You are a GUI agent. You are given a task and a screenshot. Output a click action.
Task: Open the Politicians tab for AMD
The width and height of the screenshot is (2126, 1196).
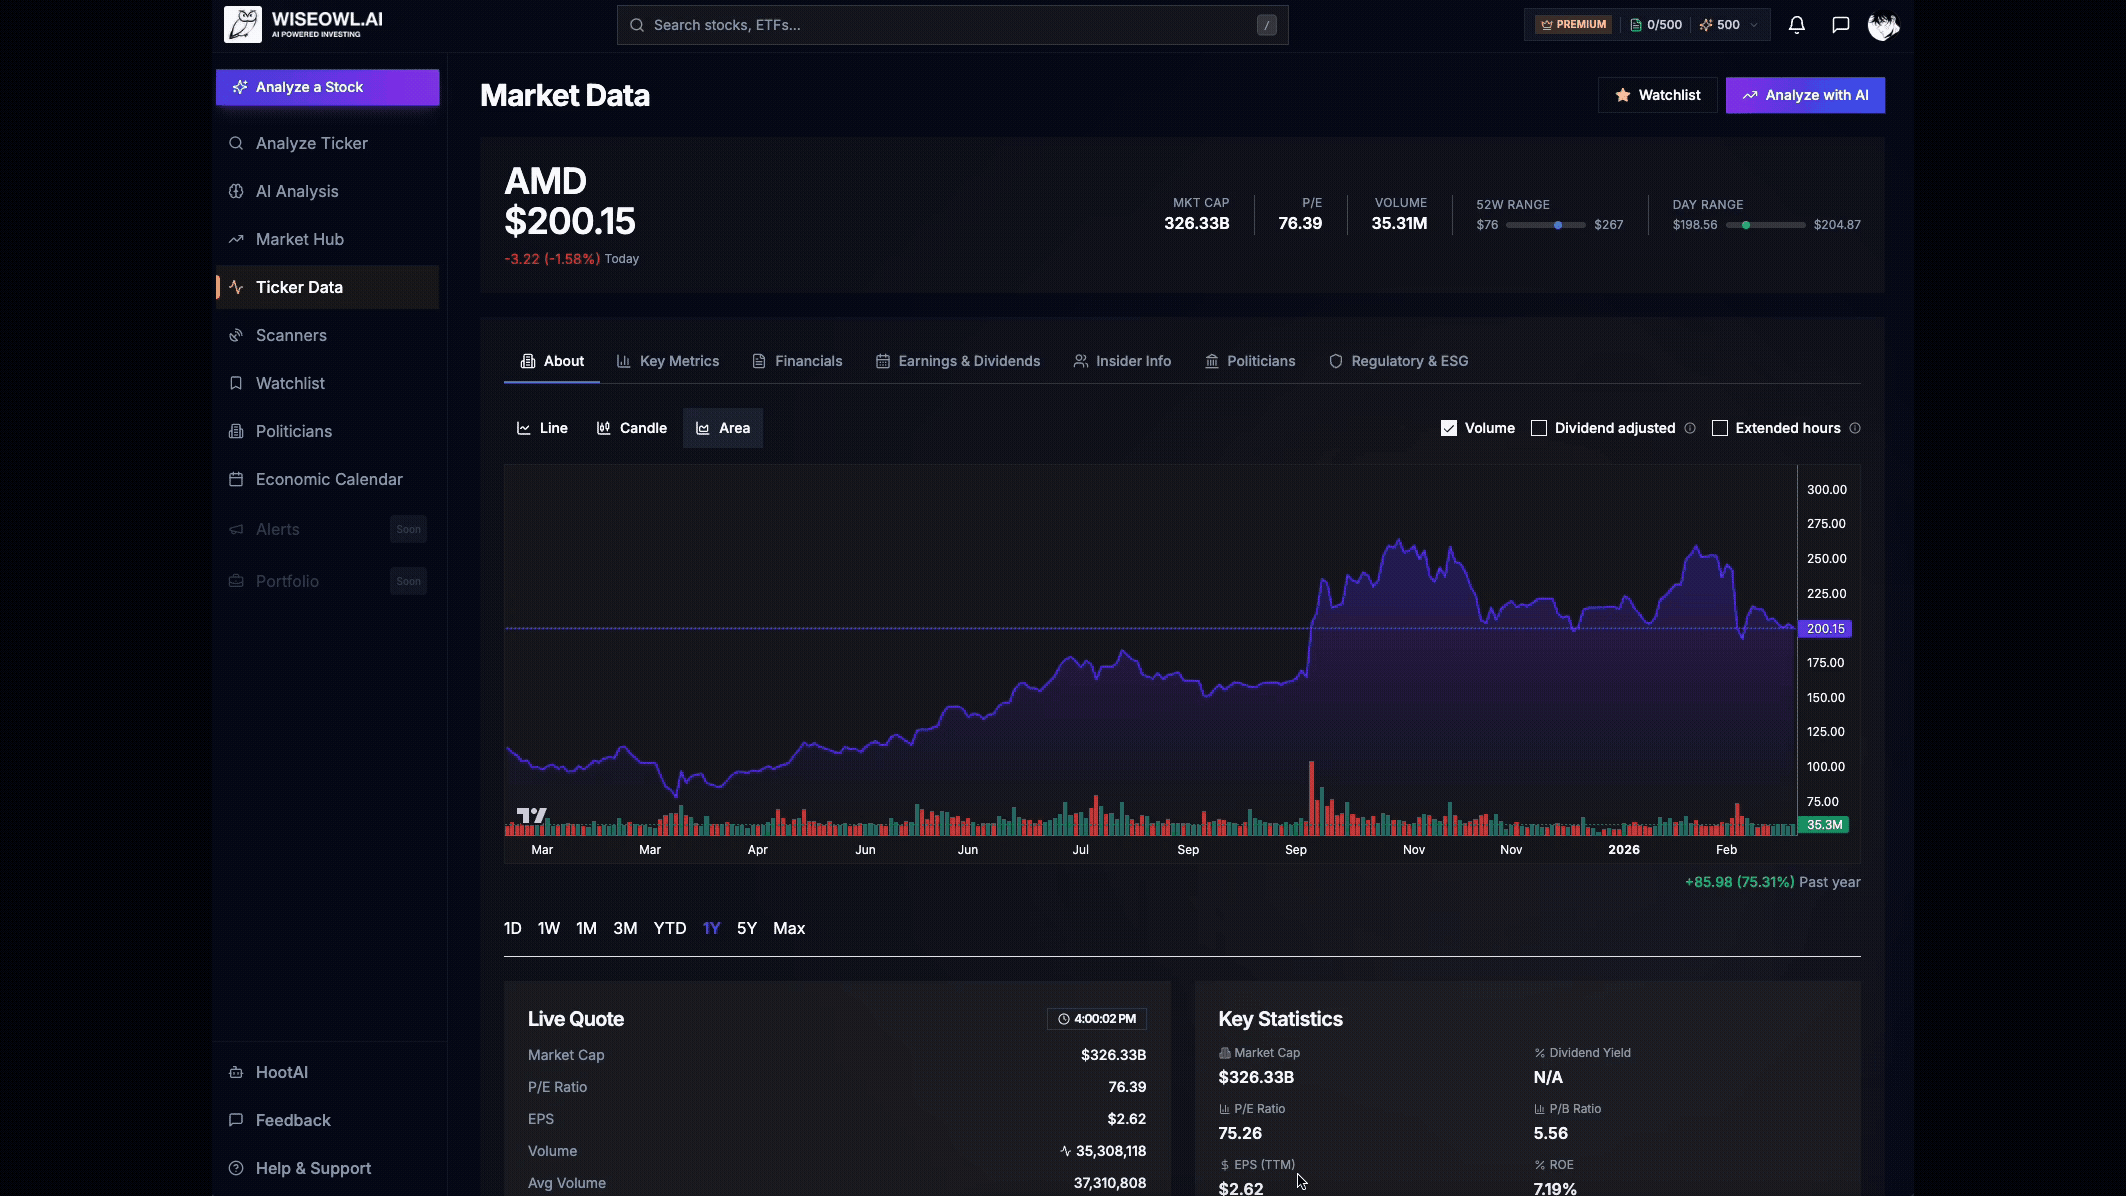click(x=1260, y=361)
